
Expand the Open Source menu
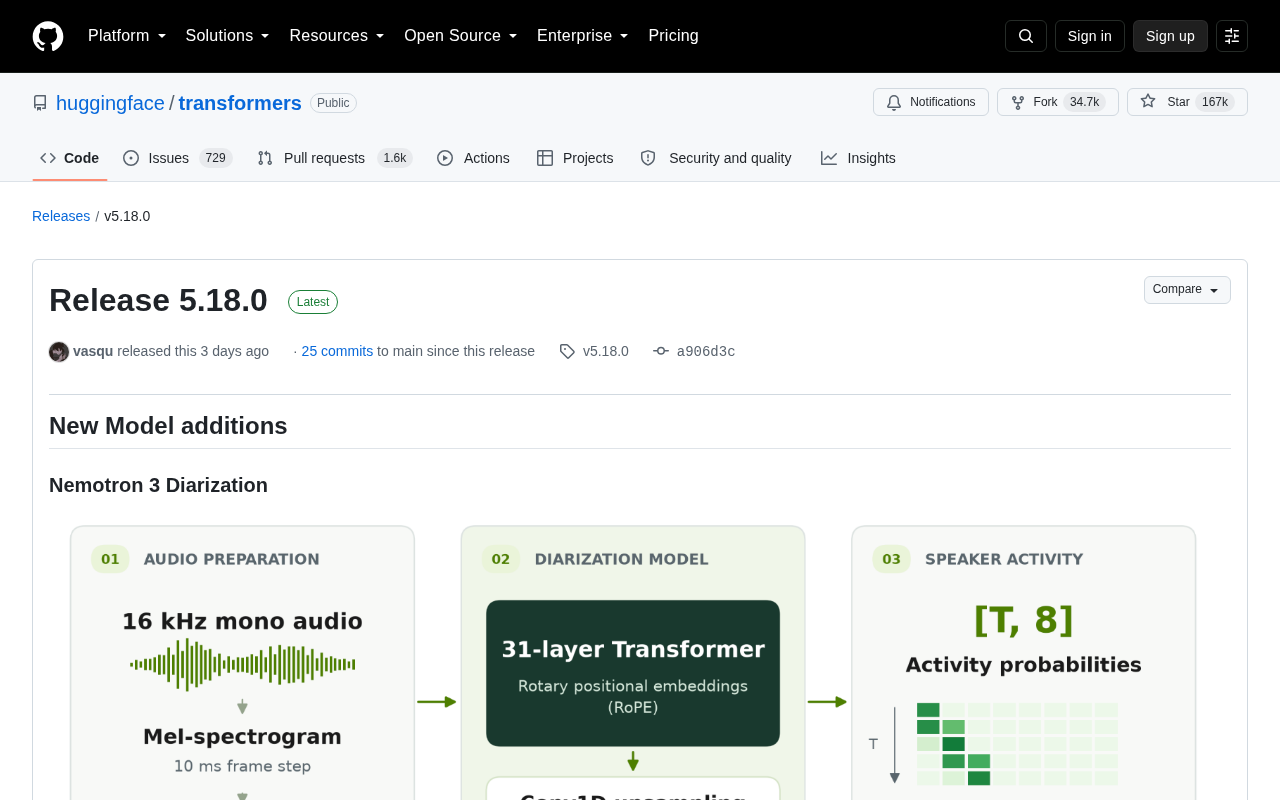coord(461,36)
